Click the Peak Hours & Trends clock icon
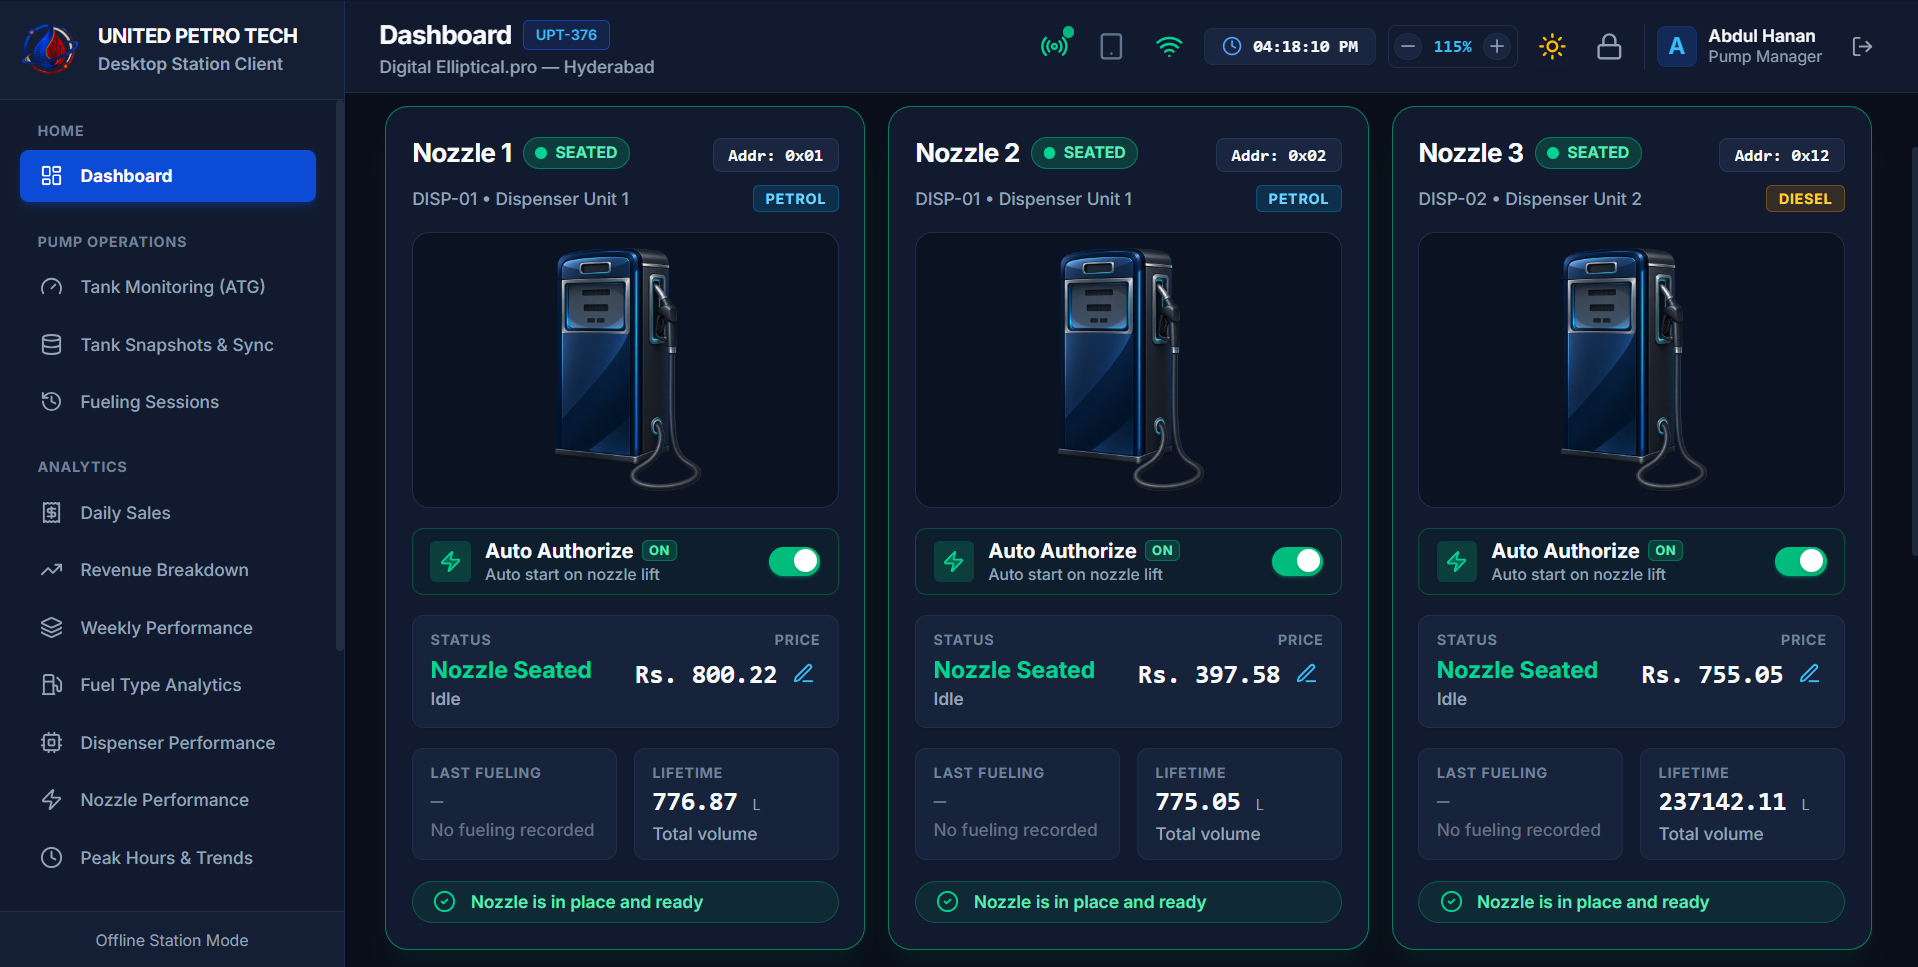 tap(51, 858)
